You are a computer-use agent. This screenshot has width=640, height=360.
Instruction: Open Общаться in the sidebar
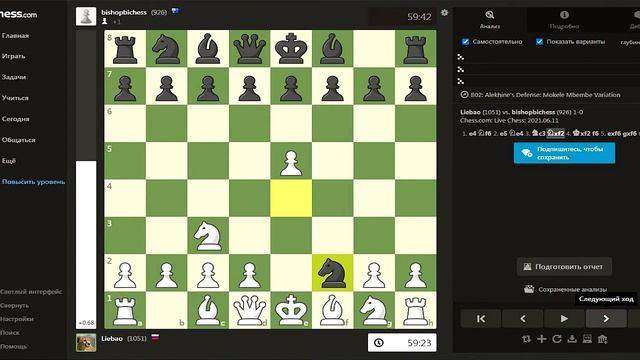click(x=18, y=140)
